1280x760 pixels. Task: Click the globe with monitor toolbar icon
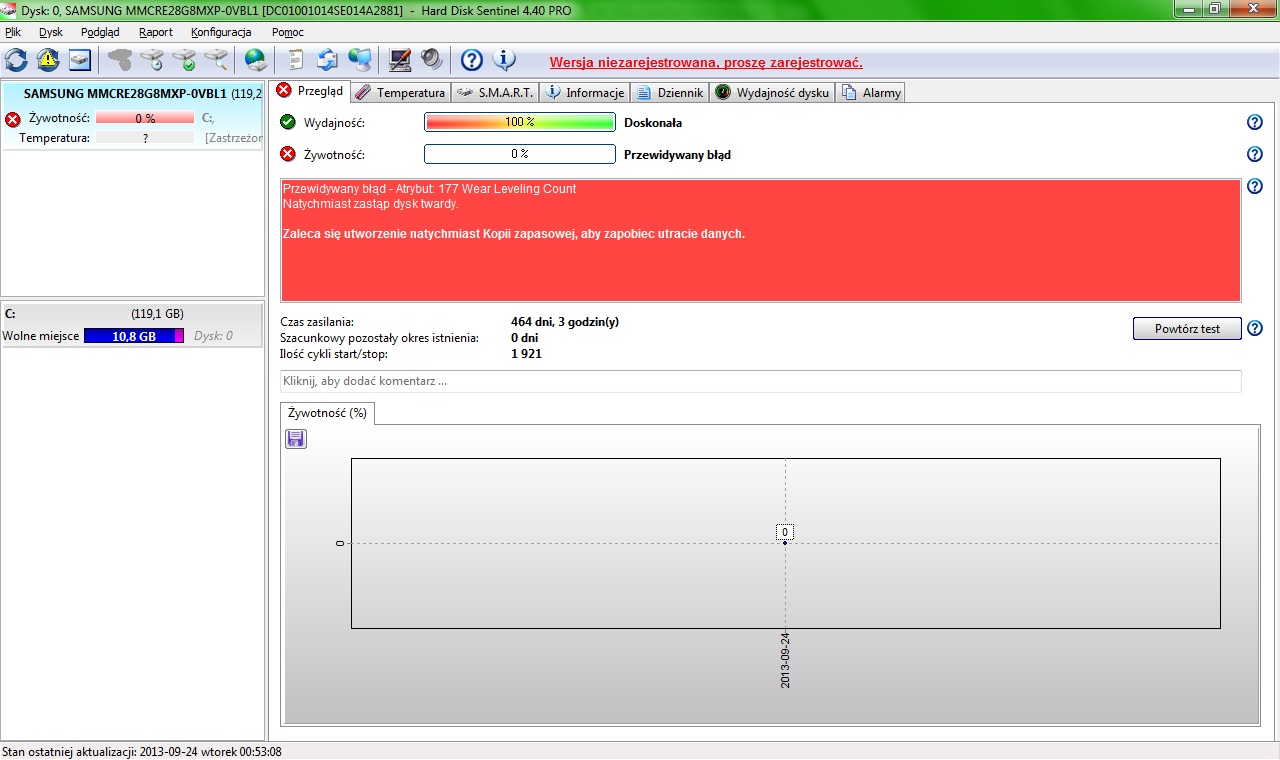[x=360, y=60]
